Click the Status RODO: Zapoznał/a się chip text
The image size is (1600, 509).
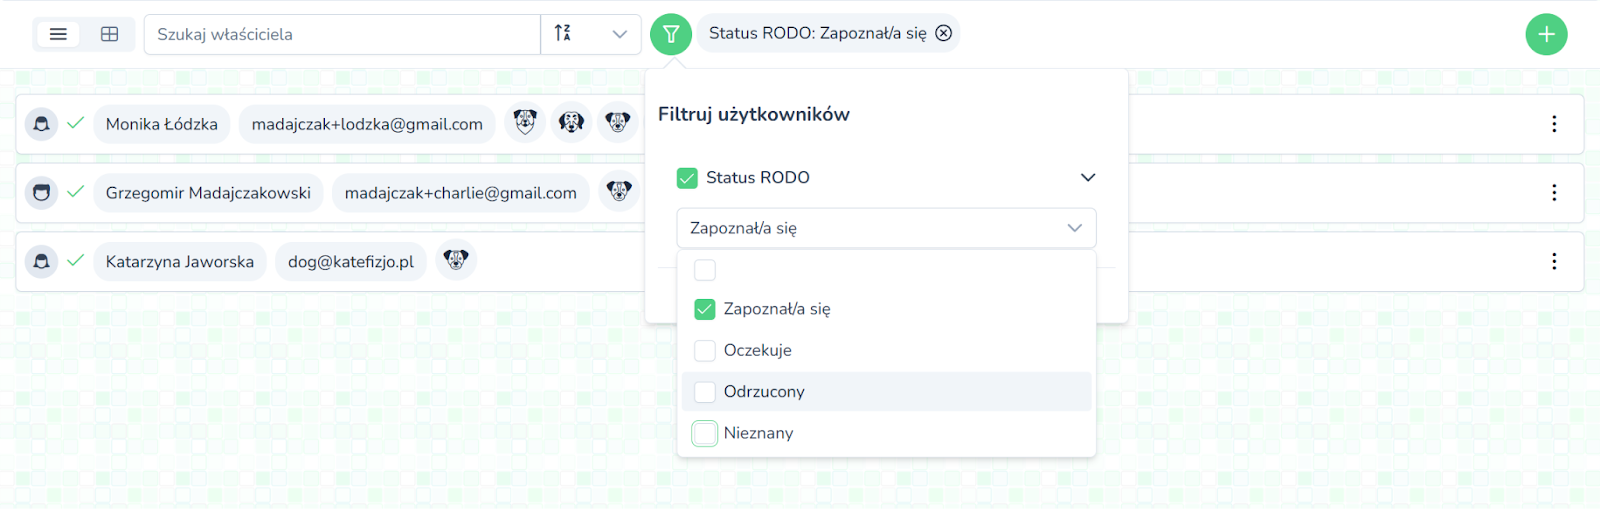(818, 33)
